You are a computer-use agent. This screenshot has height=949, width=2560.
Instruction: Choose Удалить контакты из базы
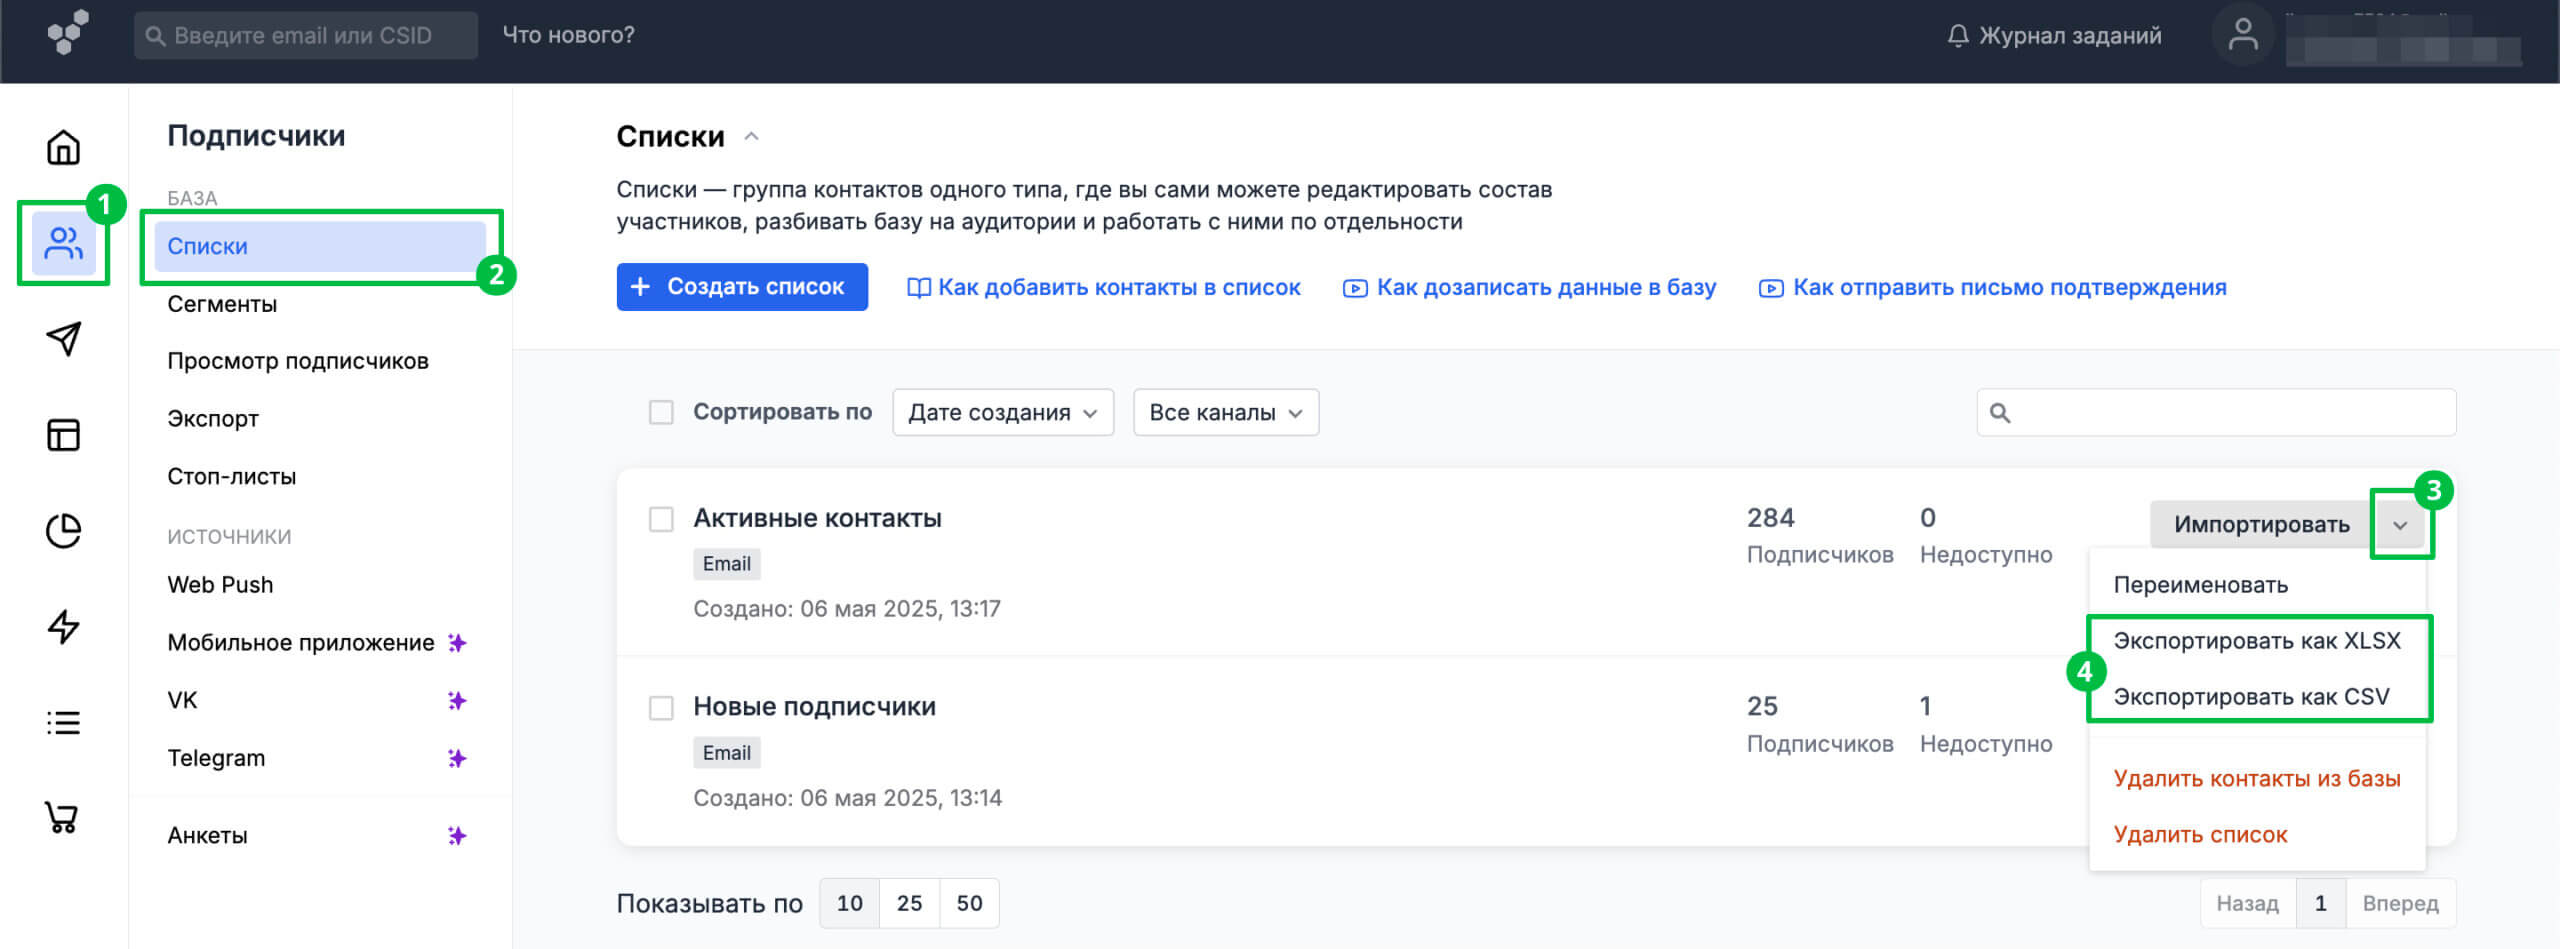2257,779
